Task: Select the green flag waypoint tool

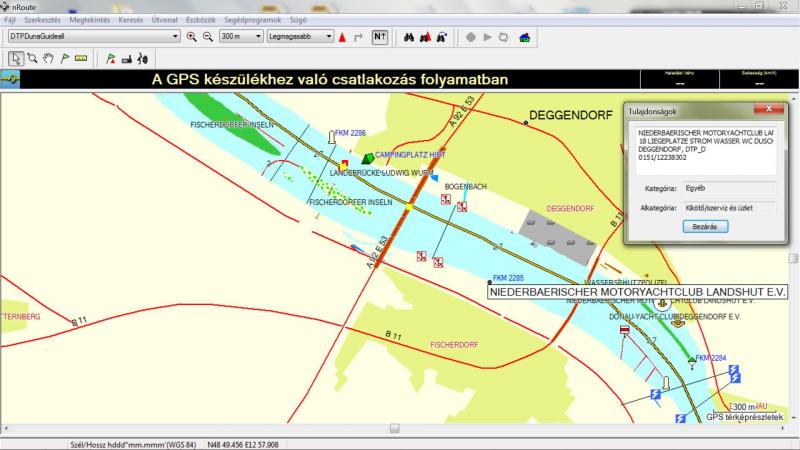Action: tap(65, 59)
